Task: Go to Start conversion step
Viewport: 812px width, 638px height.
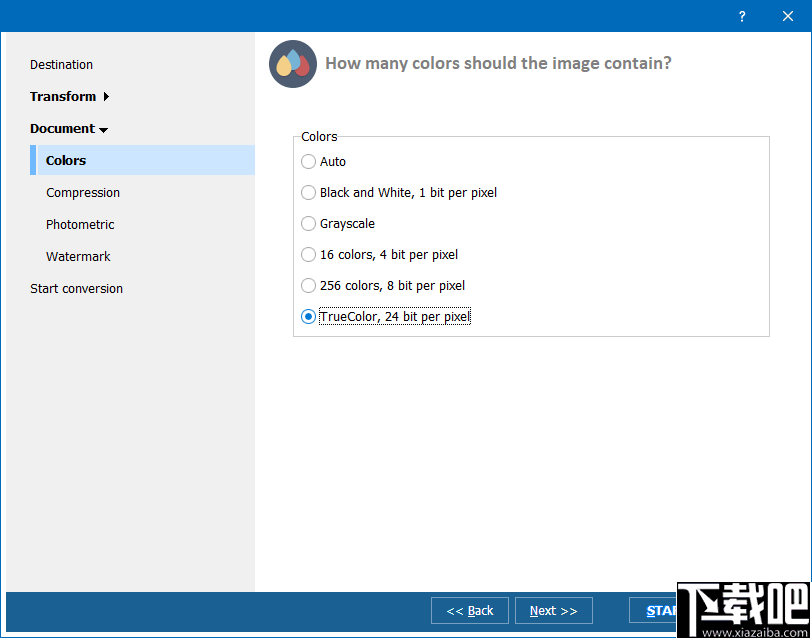Action: point(76,288)
